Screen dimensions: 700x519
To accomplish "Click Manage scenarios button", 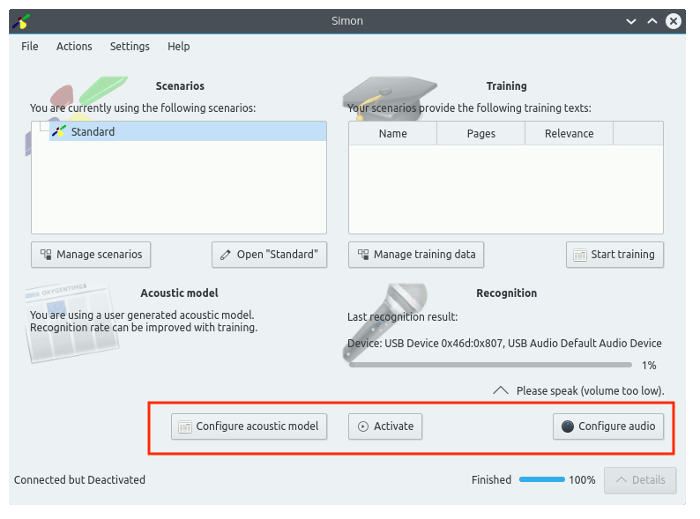I will pyautogui.click(x=91, y=254).
